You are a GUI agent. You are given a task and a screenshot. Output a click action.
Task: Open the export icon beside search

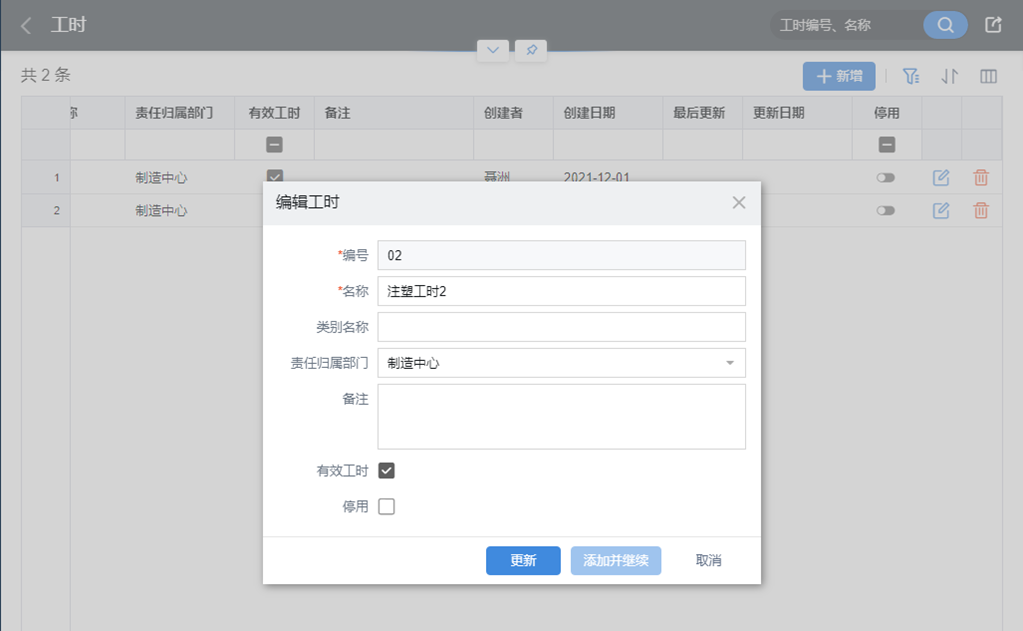(993, 25)
